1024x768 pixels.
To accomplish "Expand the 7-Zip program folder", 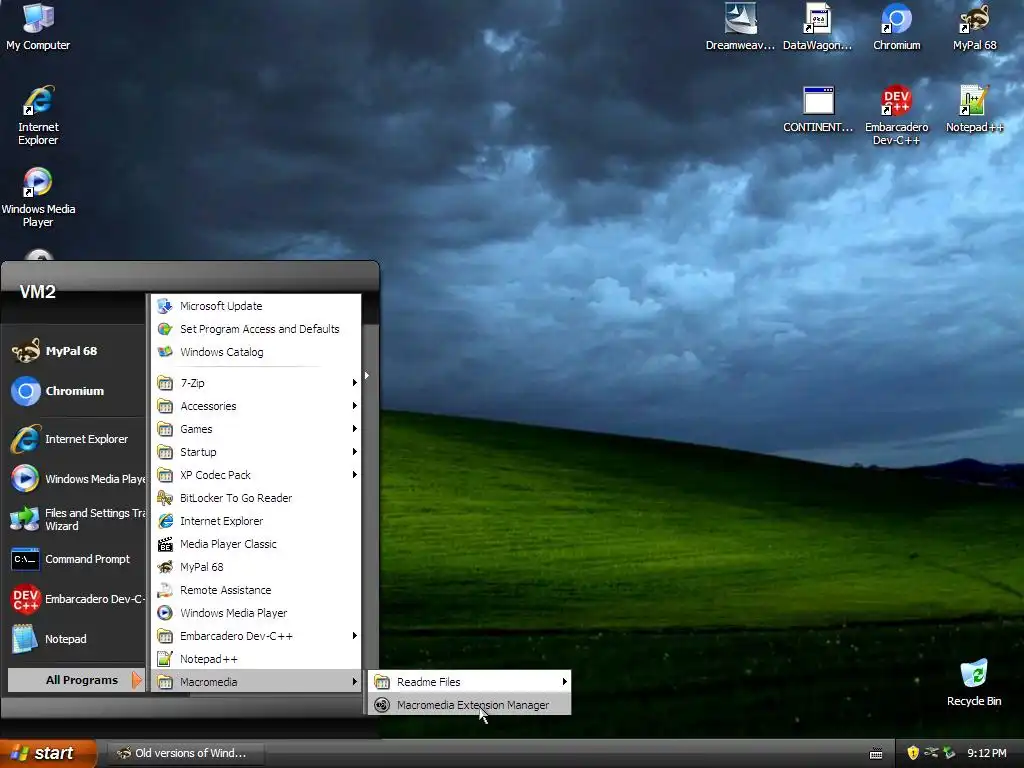I will coord(256,383).
